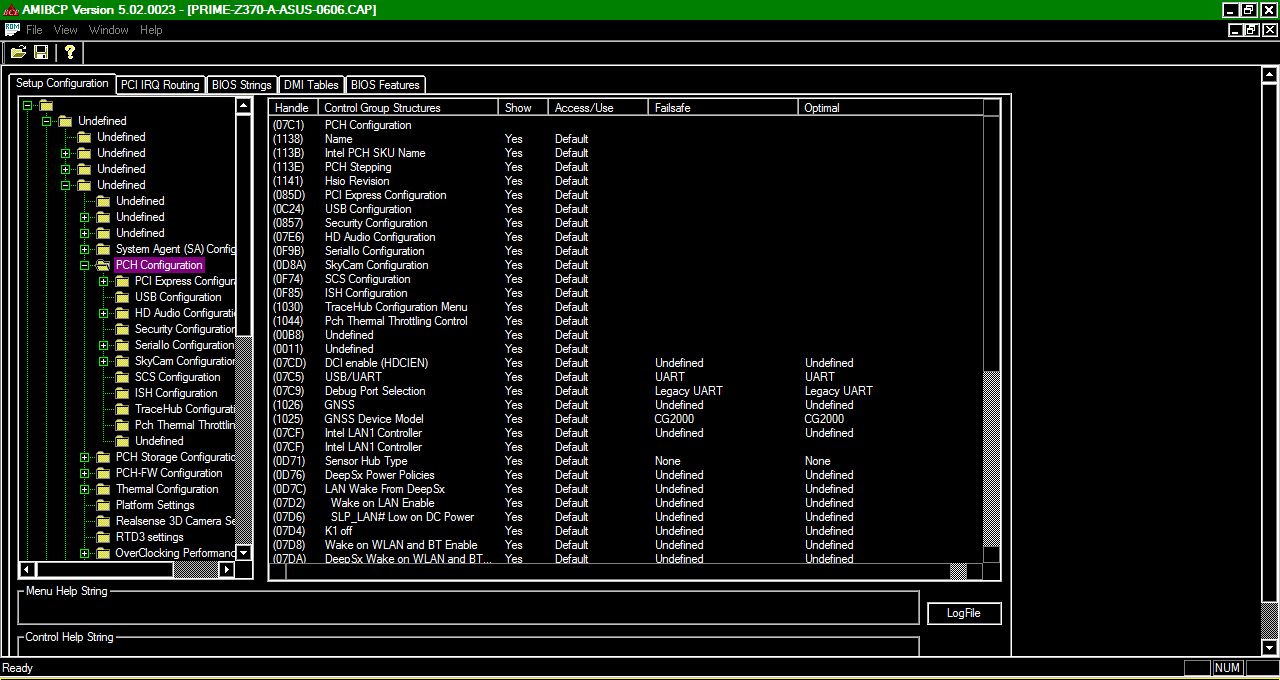Select the Sensor Hub Type row
1280x680 pixels.
click(626, 461)
